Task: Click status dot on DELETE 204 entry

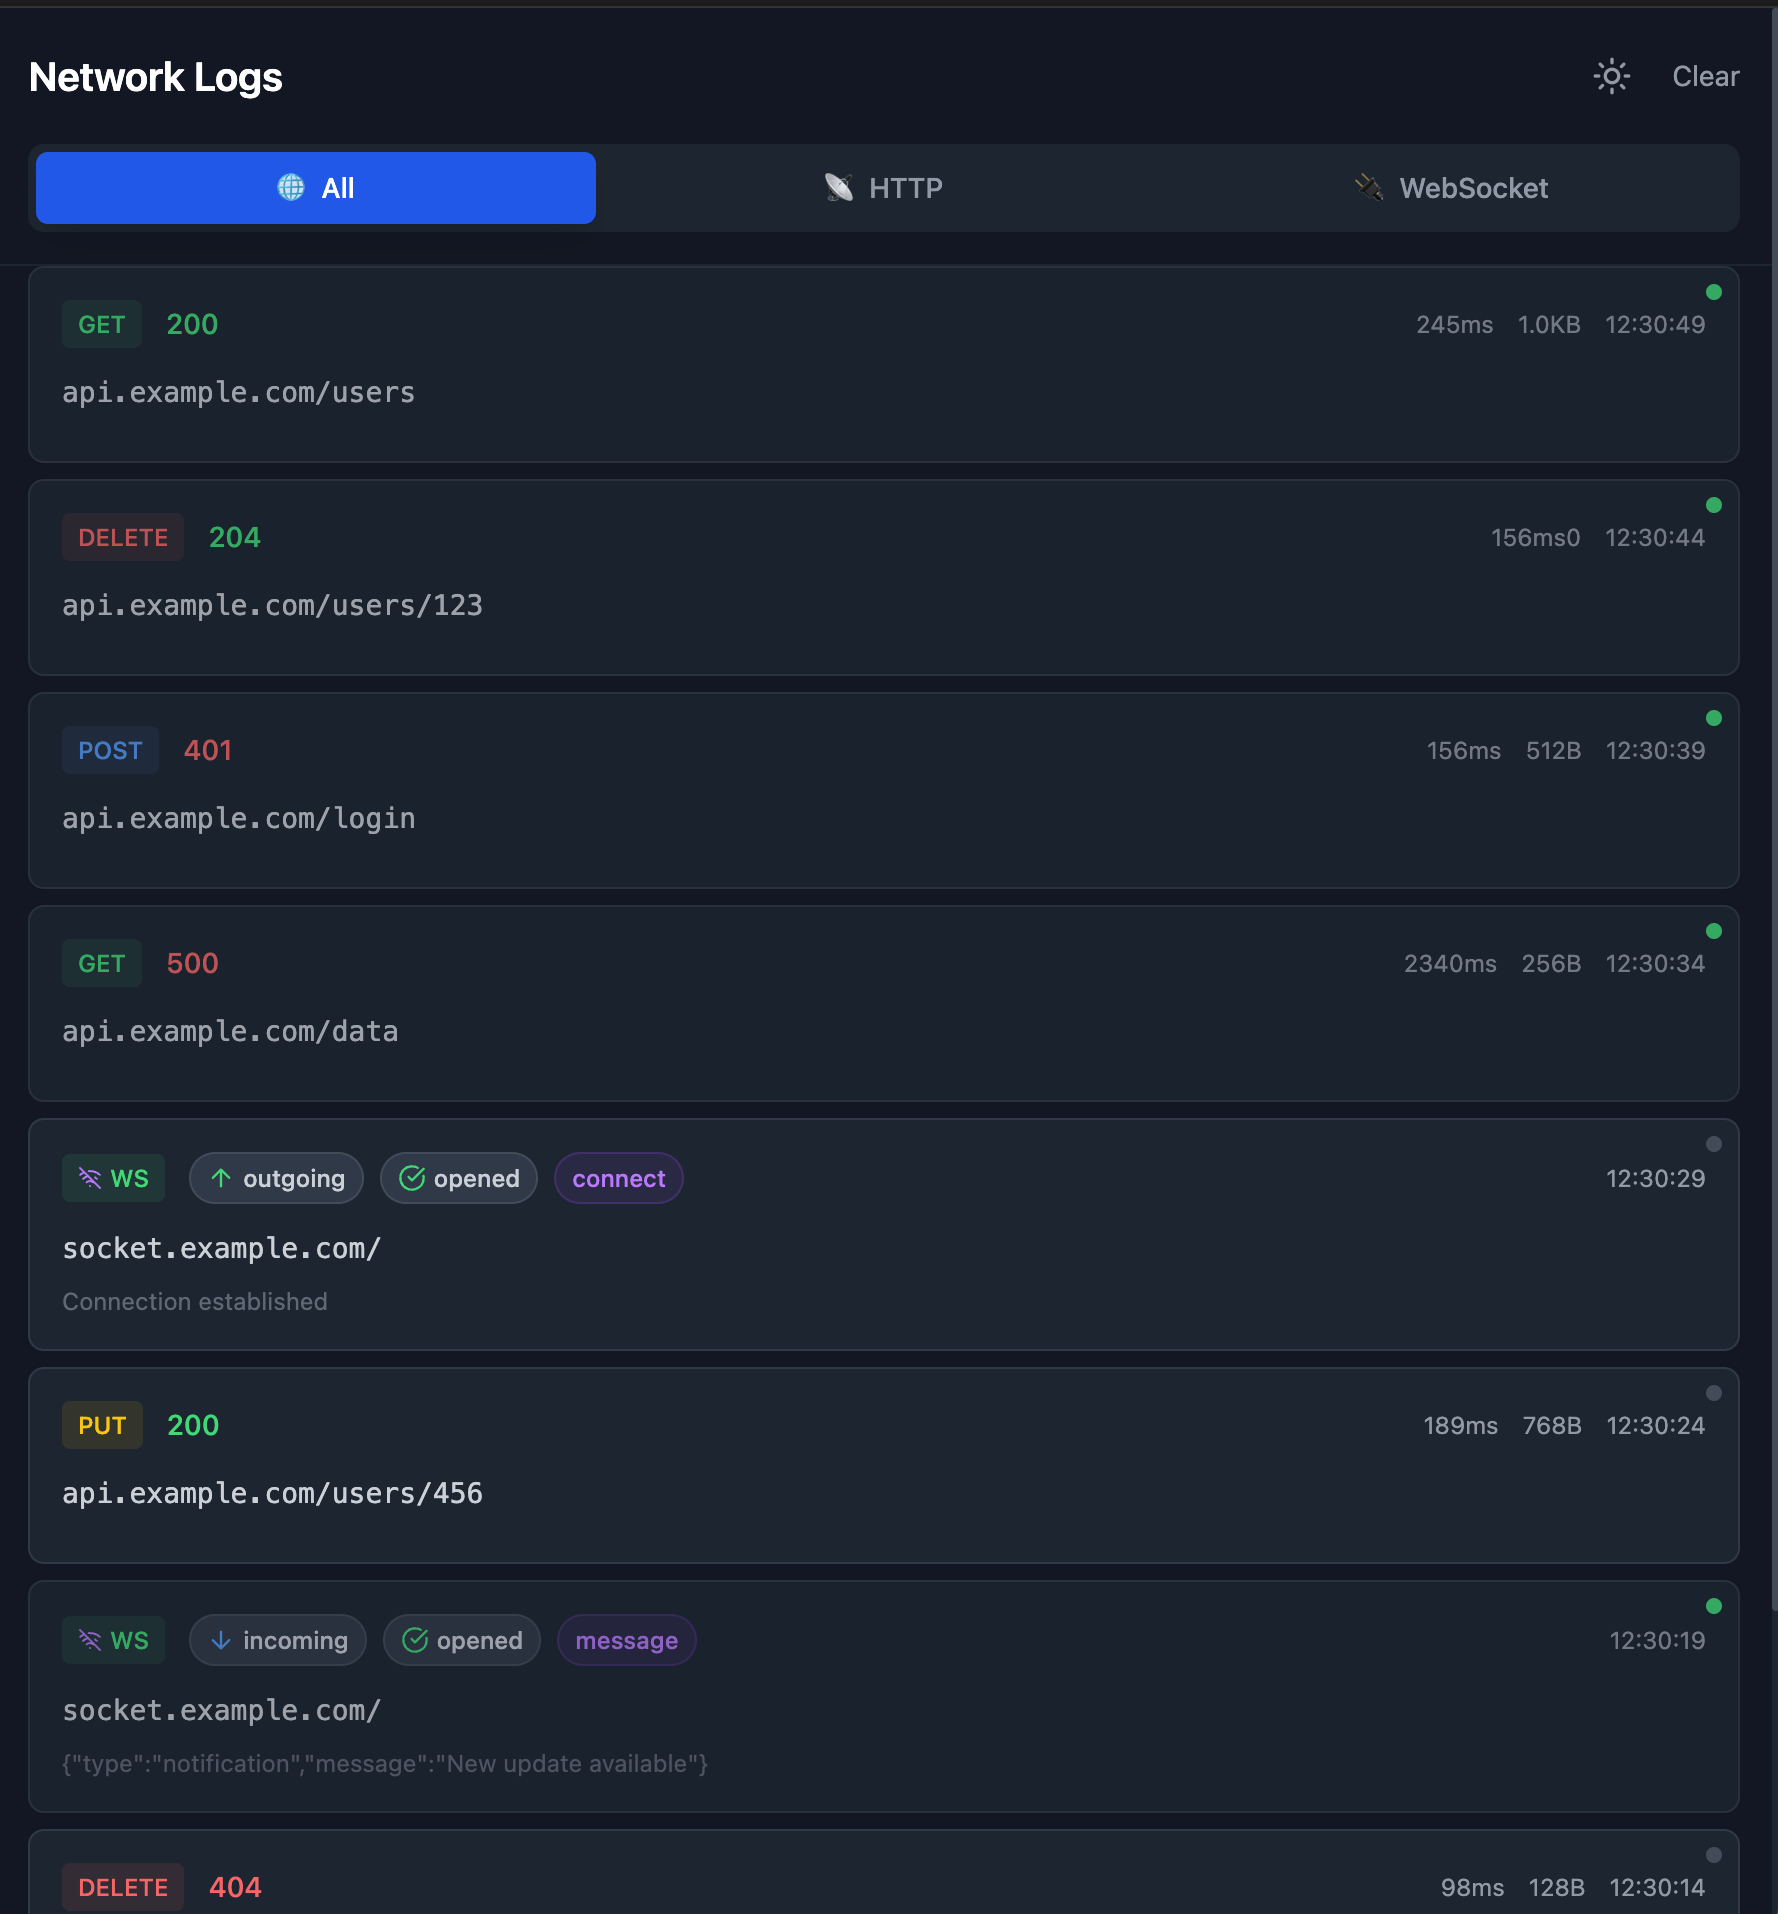Action: tap(1714, 505)
